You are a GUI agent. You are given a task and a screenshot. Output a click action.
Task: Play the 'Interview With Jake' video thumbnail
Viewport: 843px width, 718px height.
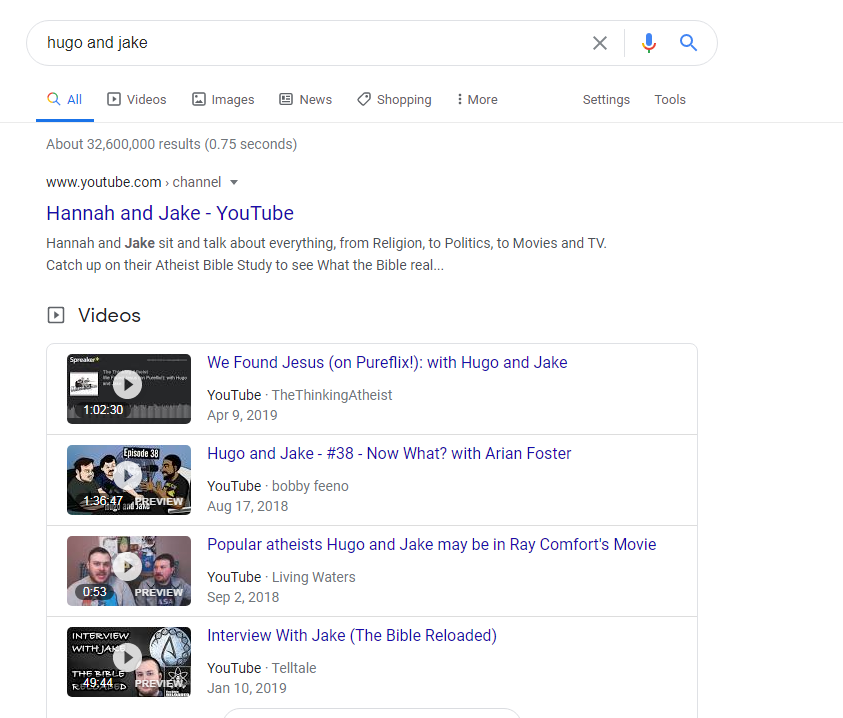click(x=128, y=662)
